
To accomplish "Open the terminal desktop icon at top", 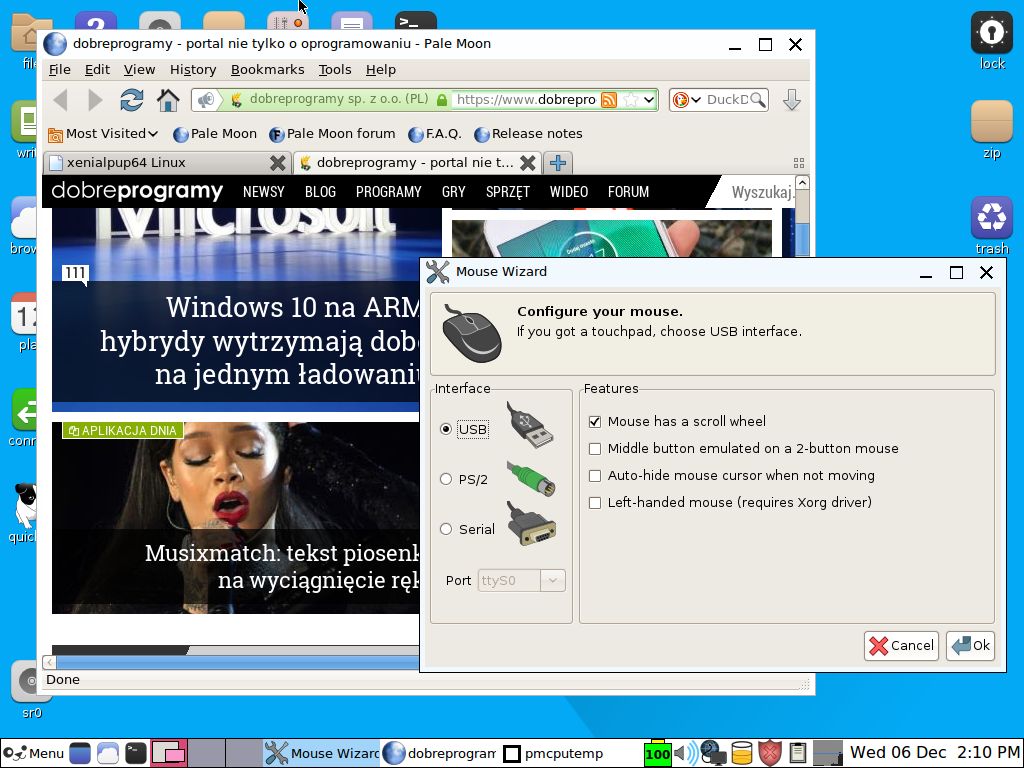I will 415,21.
